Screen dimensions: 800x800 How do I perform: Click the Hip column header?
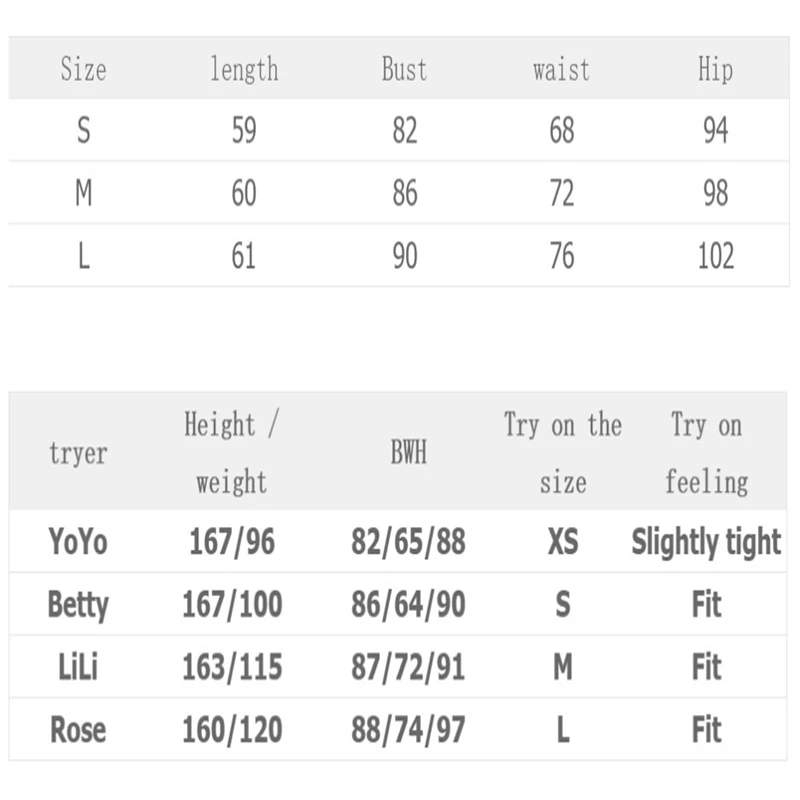[715, 70]
